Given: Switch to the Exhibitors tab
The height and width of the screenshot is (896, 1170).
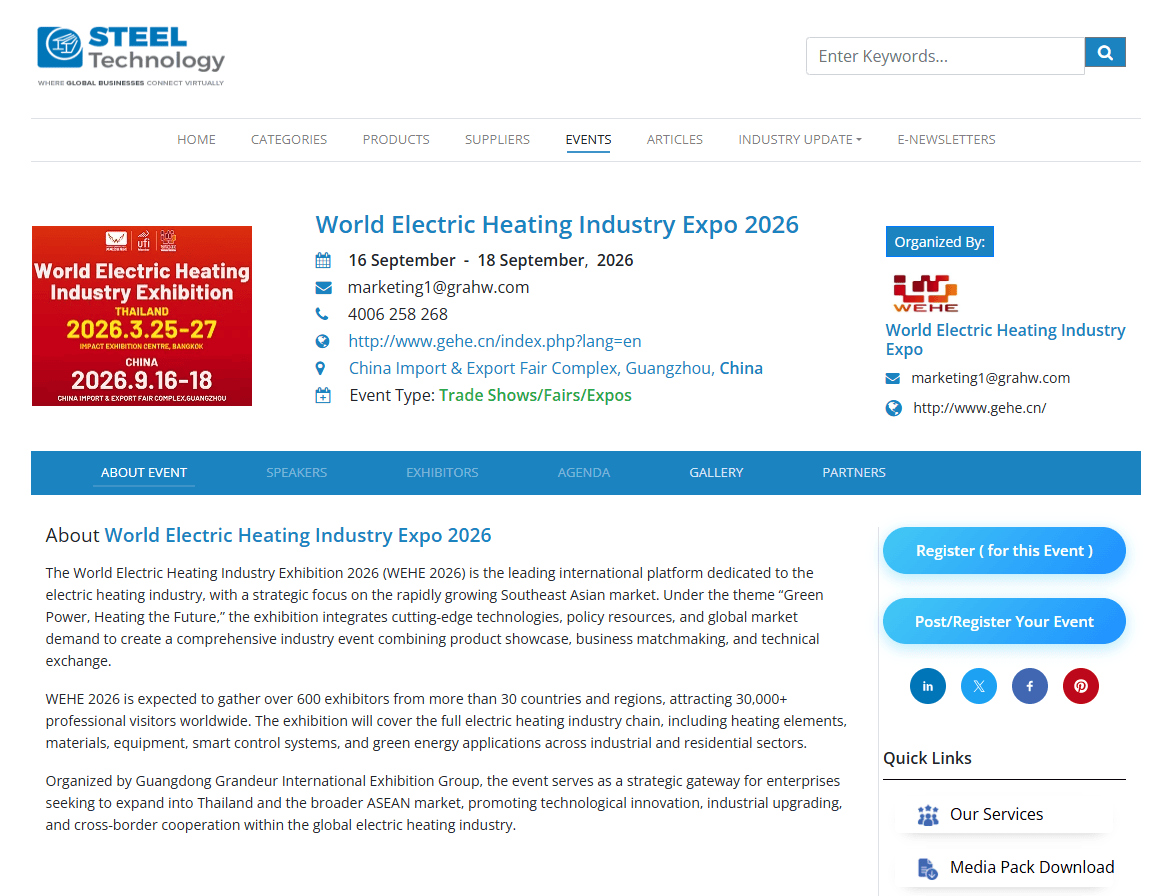Looking at the screenshot, I should pos(442,472).
